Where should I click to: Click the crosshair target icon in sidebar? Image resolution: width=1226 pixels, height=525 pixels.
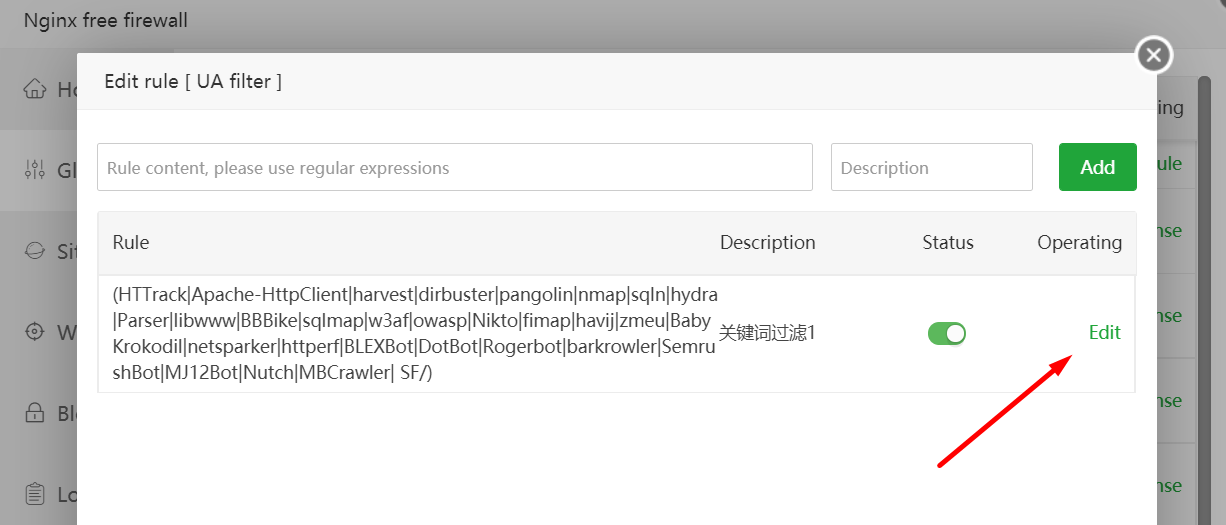coord(35,331)
